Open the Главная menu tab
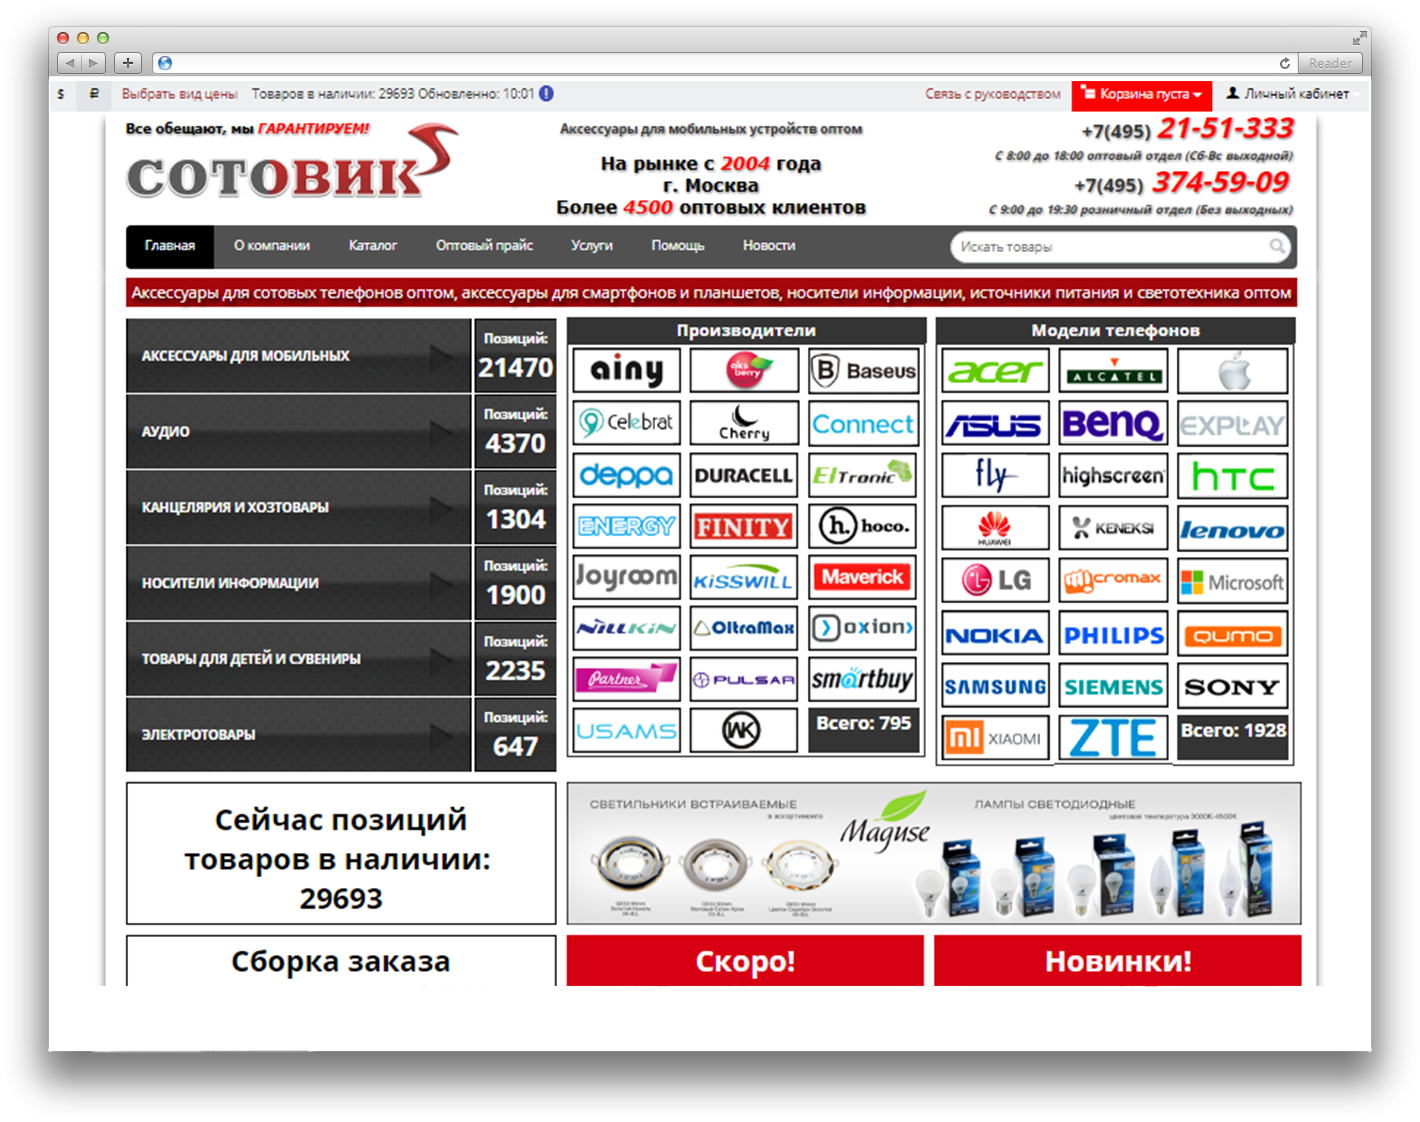This screenshot has width=1420, height=1122. [x=170, y=246]
